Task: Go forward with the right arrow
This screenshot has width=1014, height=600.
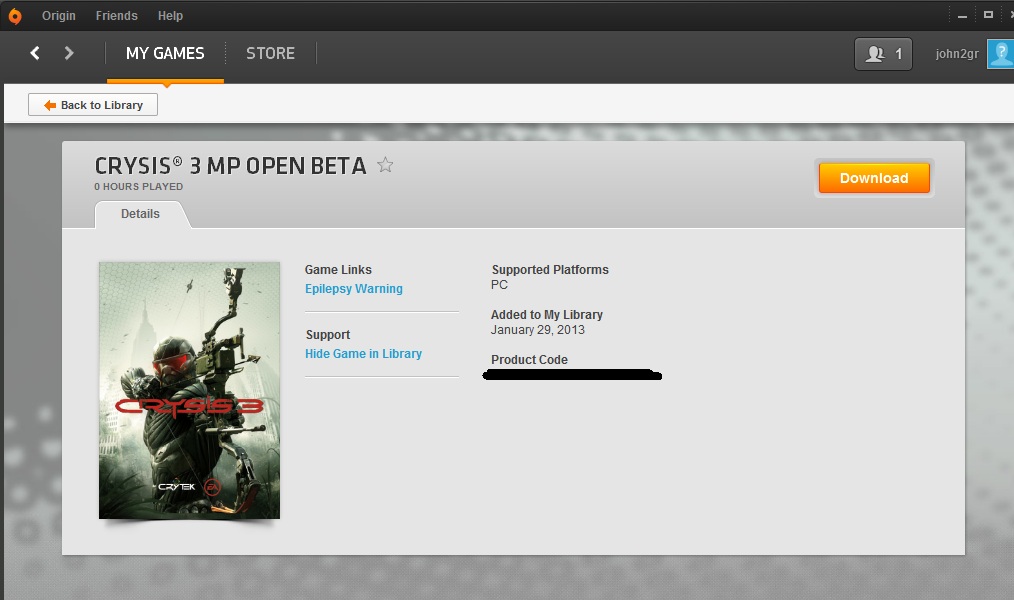Action: point(69,54)
